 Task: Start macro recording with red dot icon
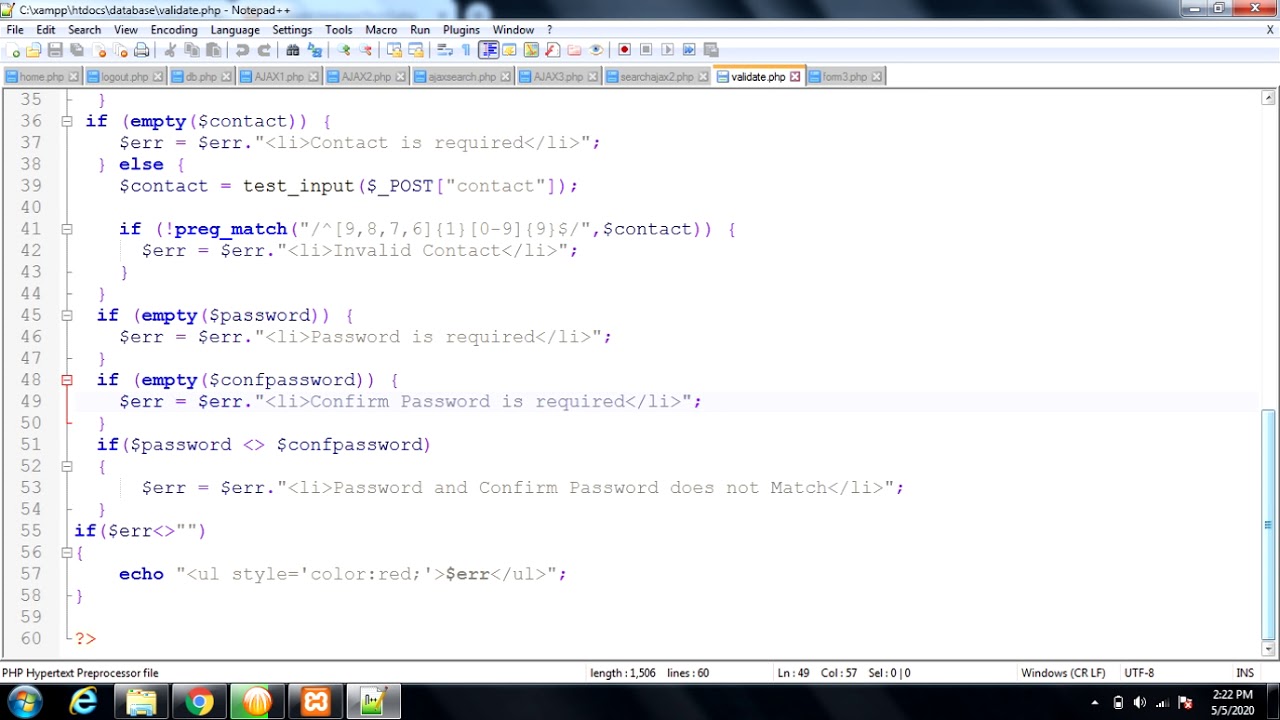(624, 50)
